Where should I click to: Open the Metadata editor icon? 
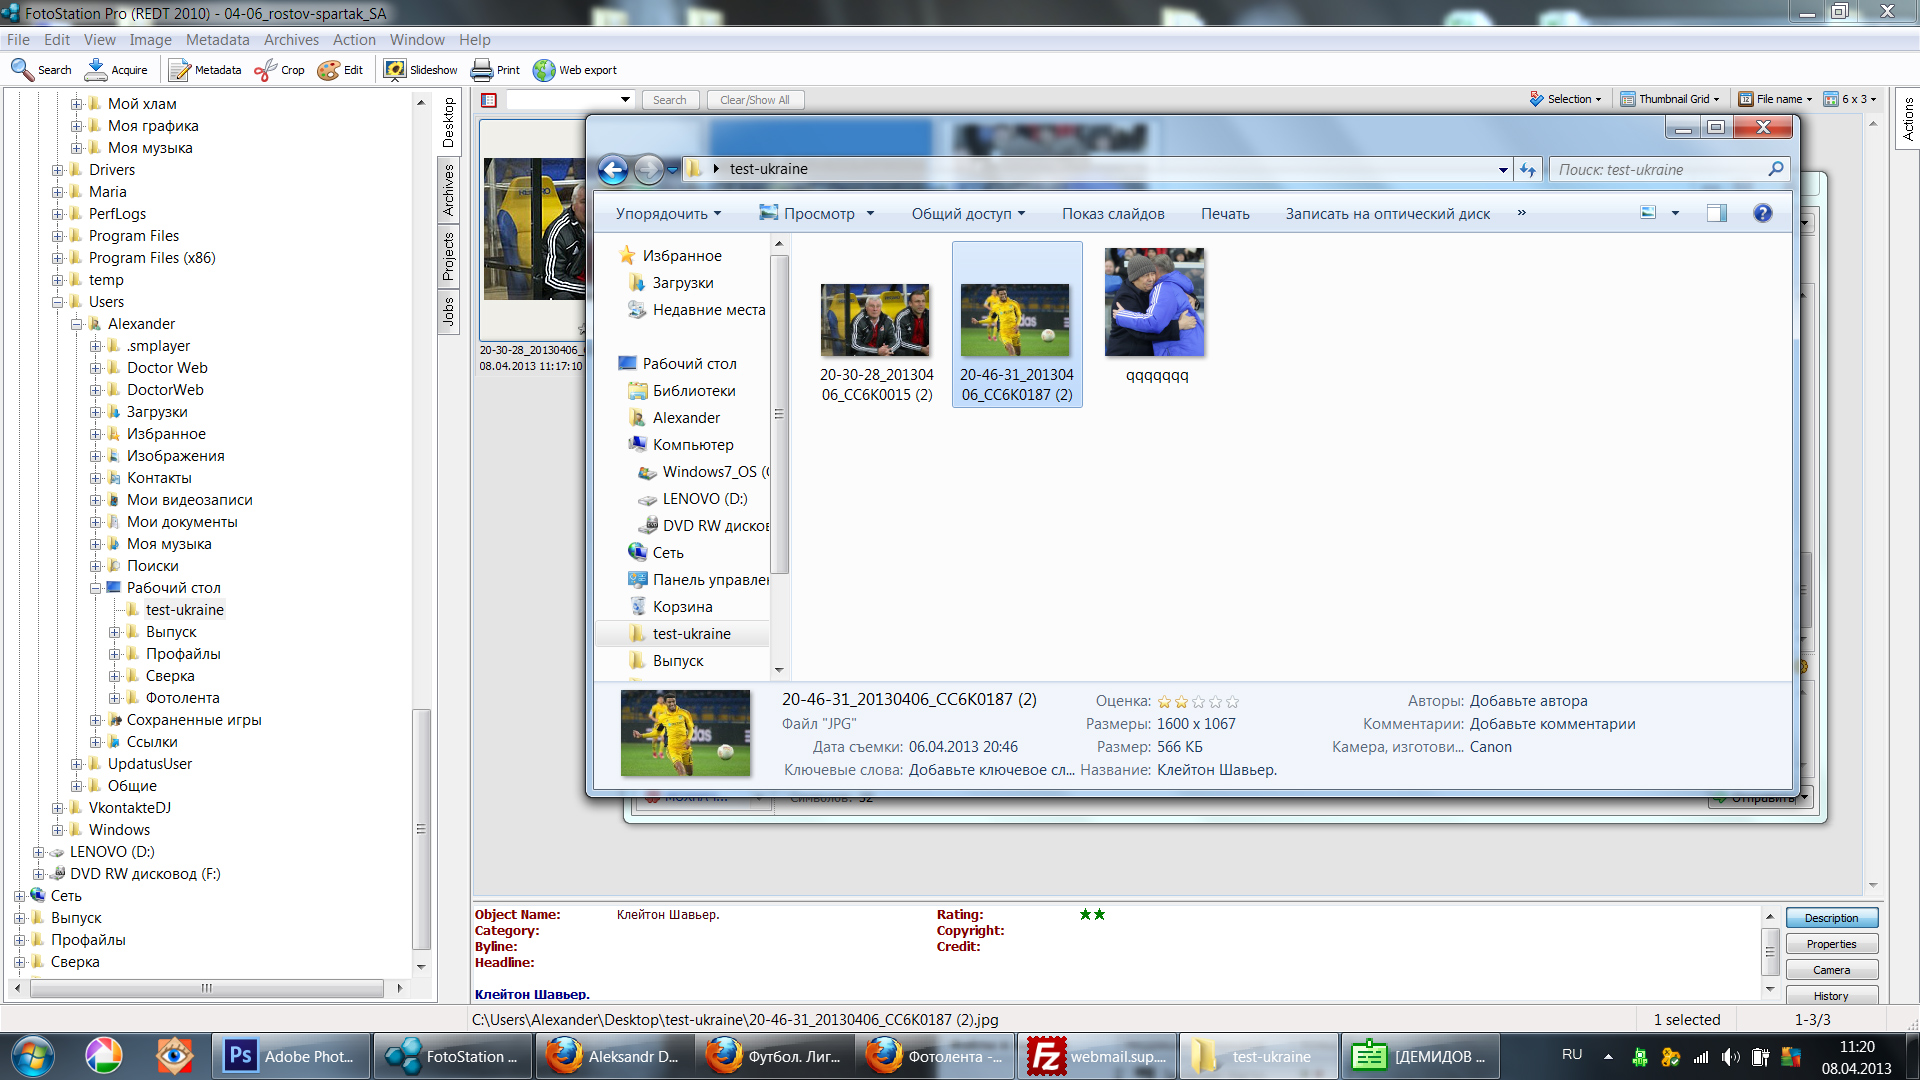point(179,69)
